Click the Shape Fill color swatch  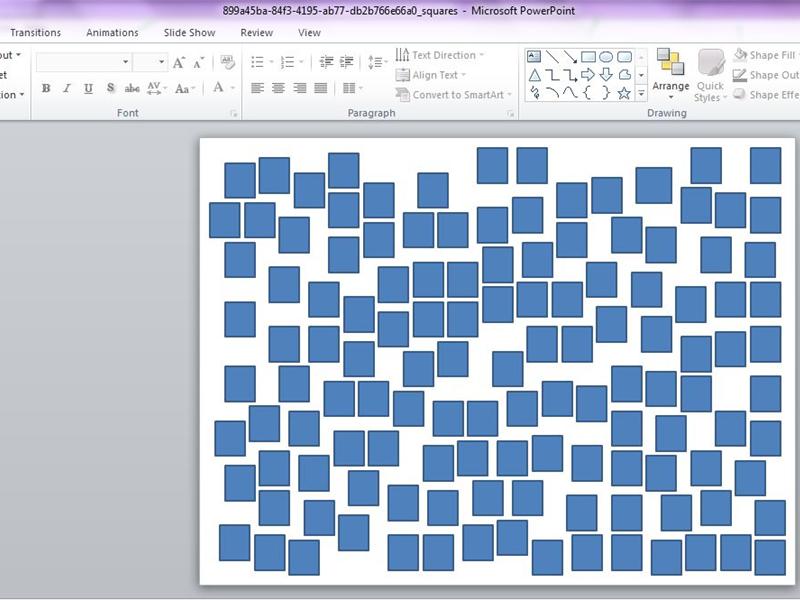pyautogui.click(x=740, y=55)
